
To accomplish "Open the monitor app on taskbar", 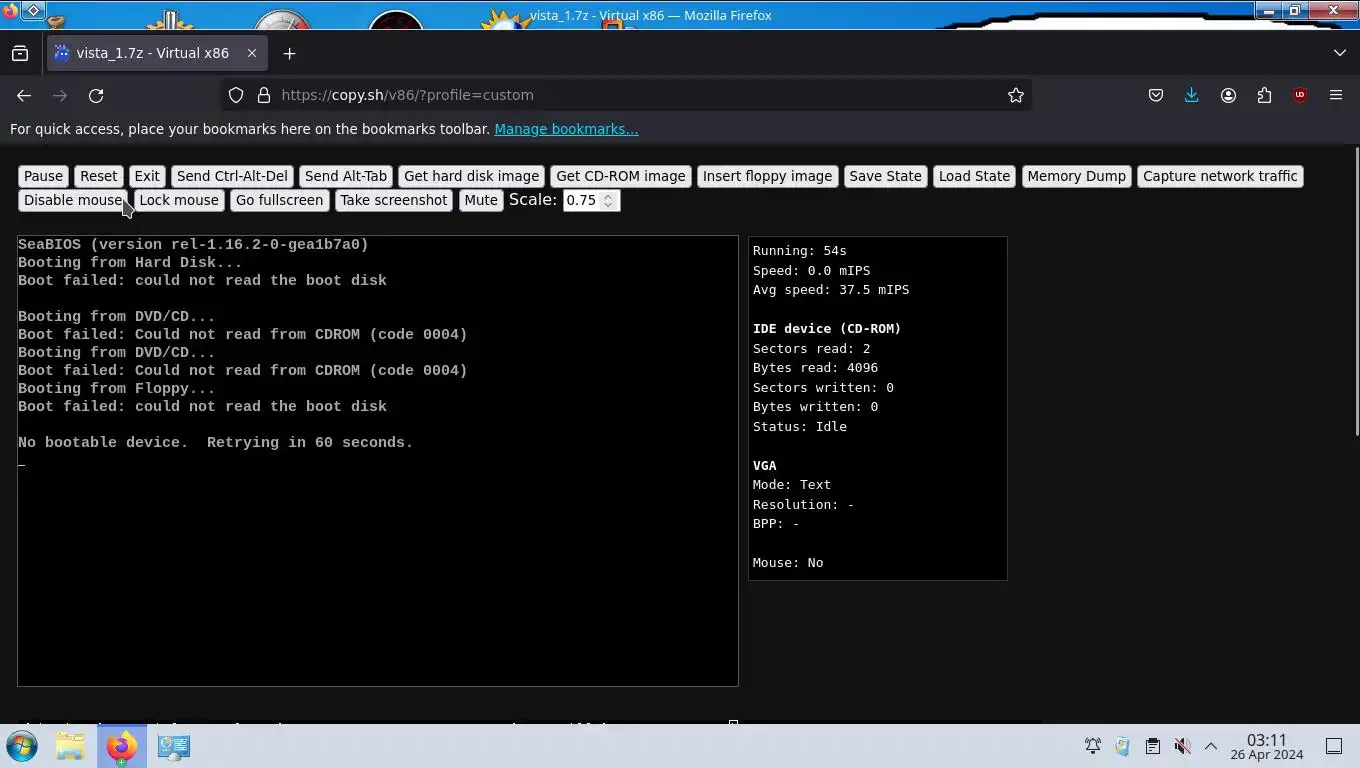I will (173, 746).
